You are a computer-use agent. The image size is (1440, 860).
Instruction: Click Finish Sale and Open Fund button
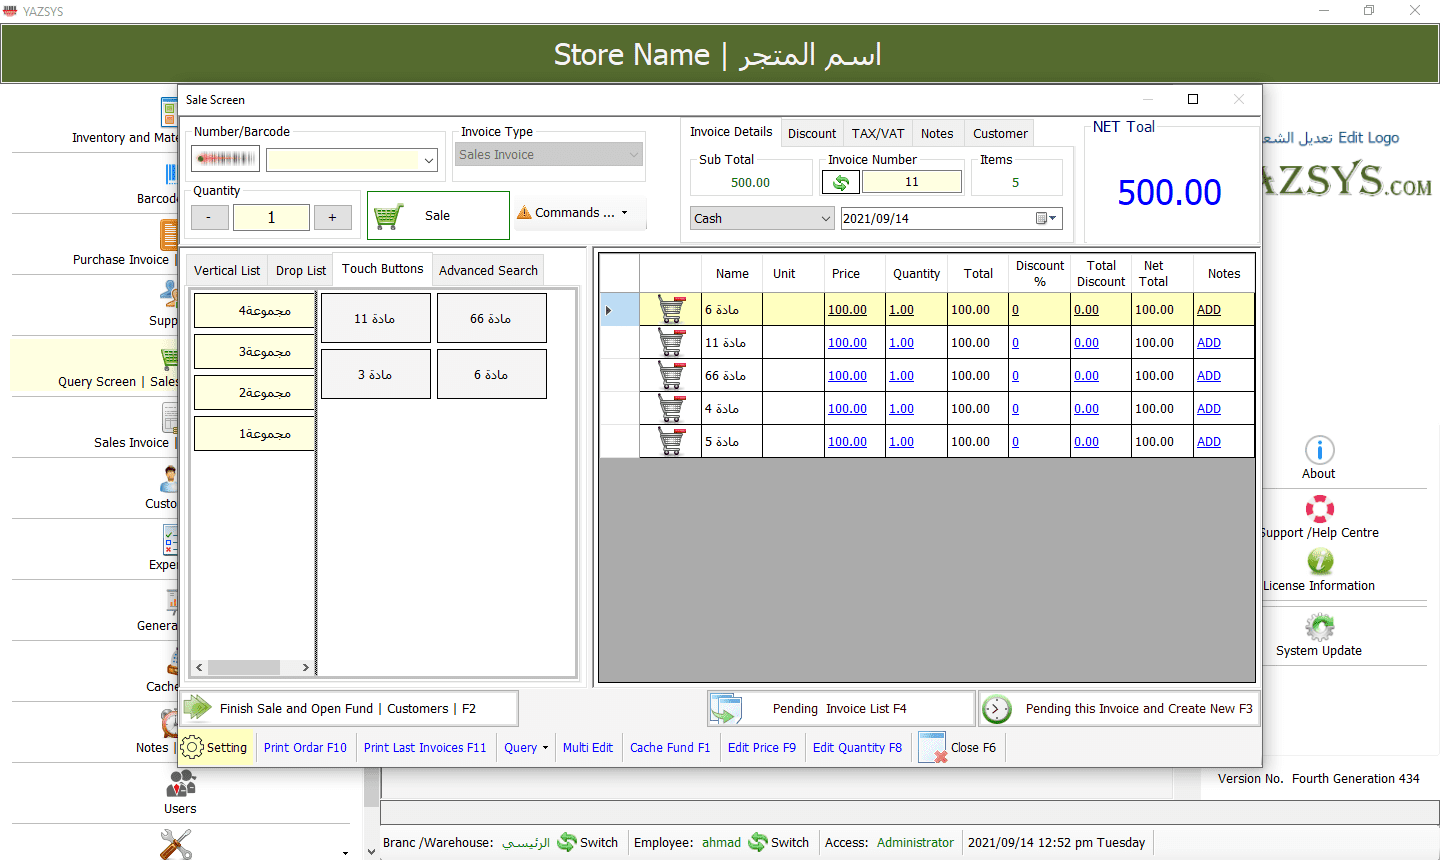(x=348, y=709)
